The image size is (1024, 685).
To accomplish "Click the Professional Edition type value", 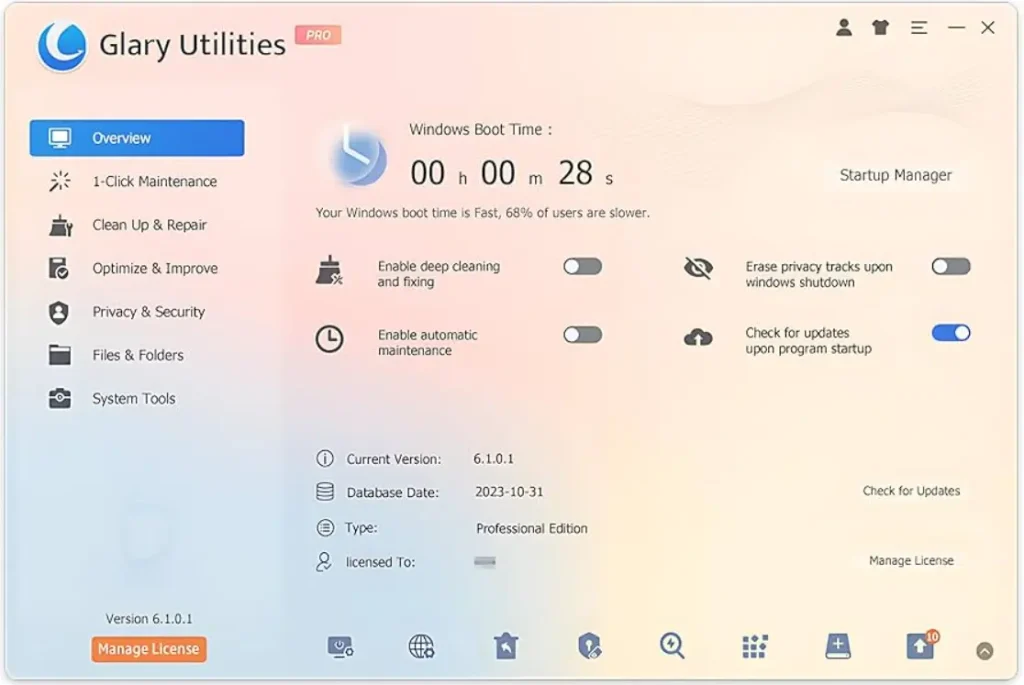I will pos(532,528).
